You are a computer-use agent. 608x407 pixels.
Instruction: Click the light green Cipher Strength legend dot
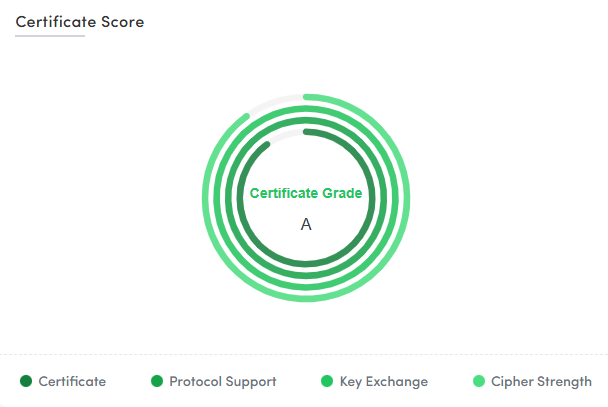479,381
